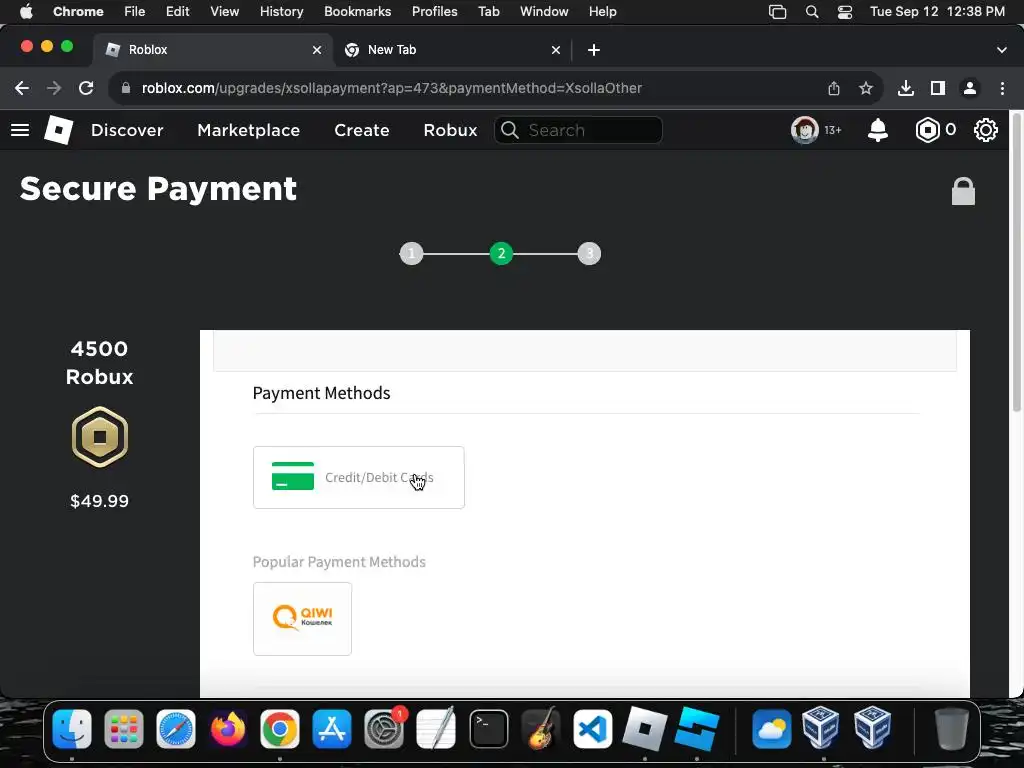Click step 1 in payment progress
This screenshot has width=1024, height=768.
click(411, 253)
